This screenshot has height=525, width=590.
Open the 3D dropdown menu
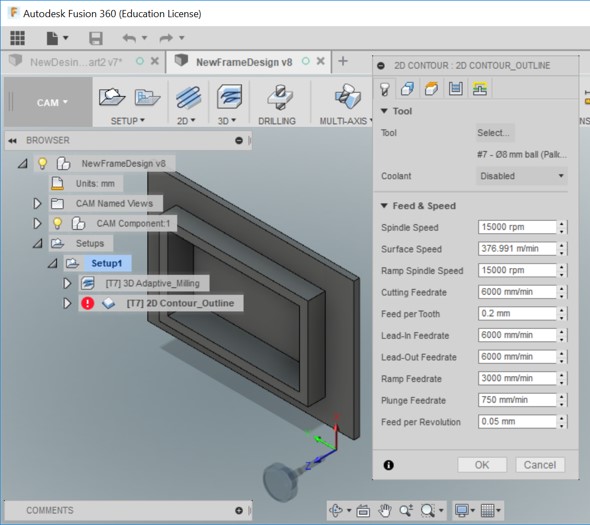click(227, 121)
